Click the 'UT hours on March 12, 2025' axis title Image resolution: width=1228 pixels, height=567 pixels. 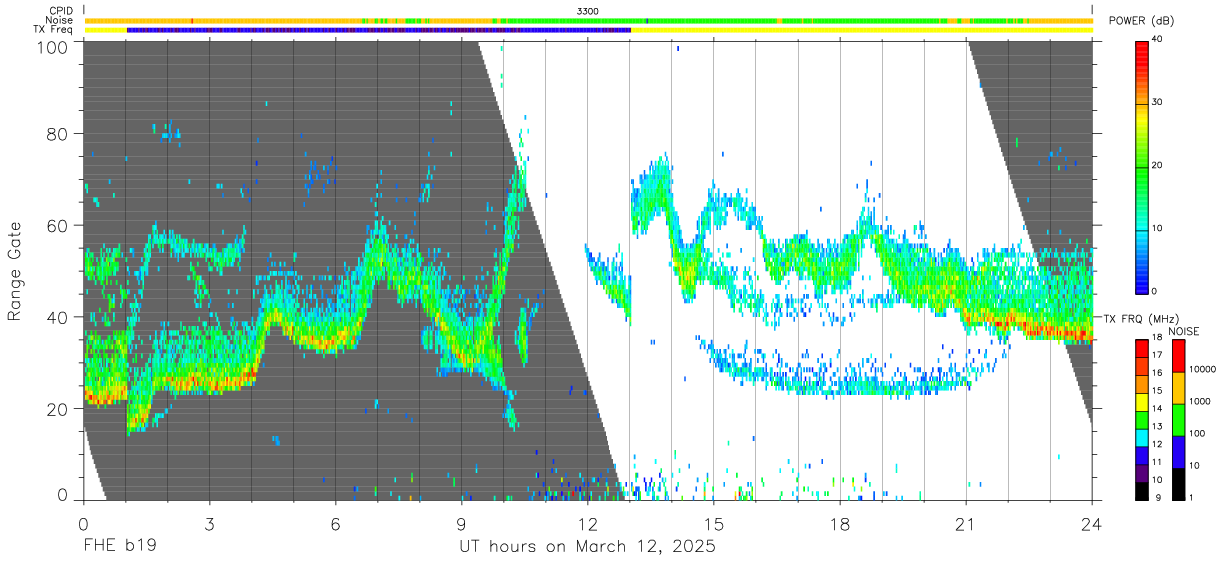click(587, 547)
